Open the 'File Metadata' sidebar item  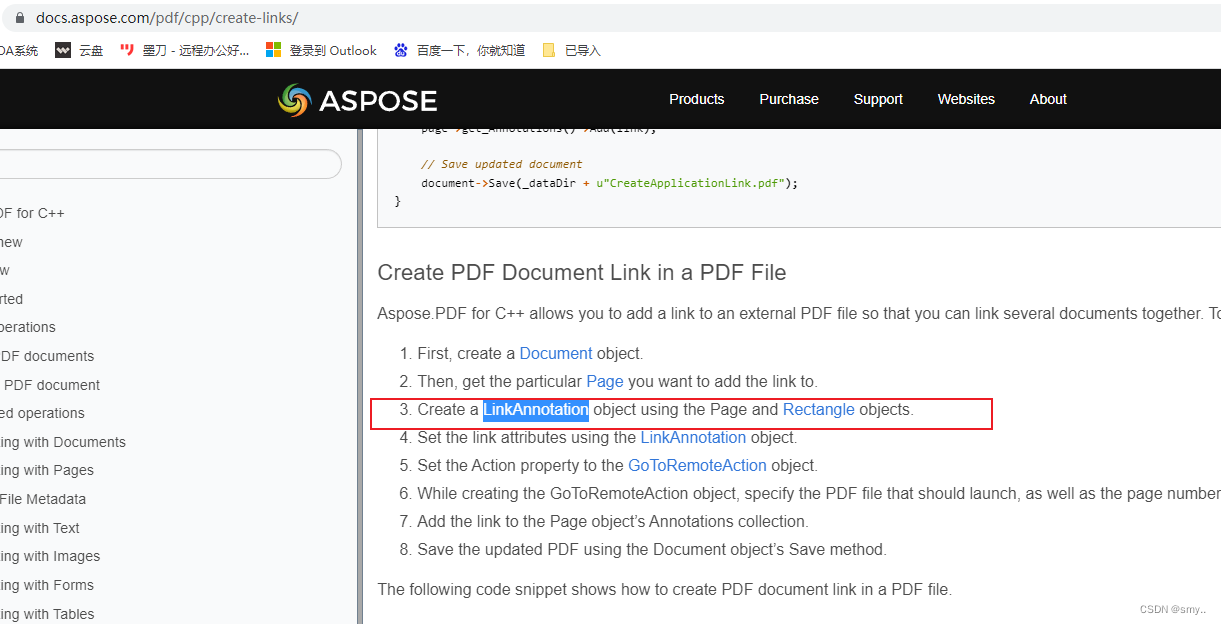(x=43, y=499)
